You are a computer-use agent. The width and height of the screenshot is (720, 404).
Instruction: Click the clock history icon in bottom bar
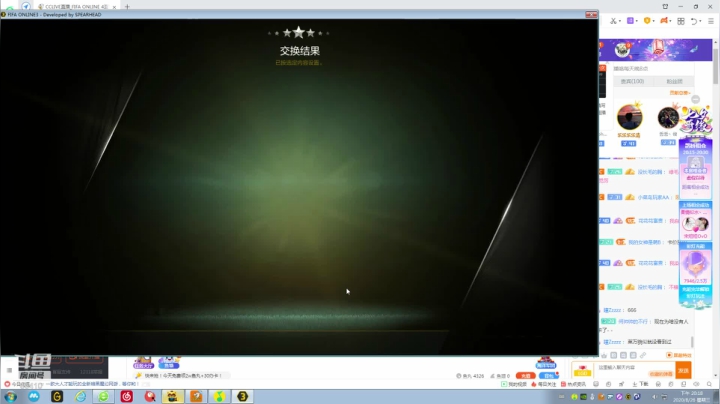[608, 384]
